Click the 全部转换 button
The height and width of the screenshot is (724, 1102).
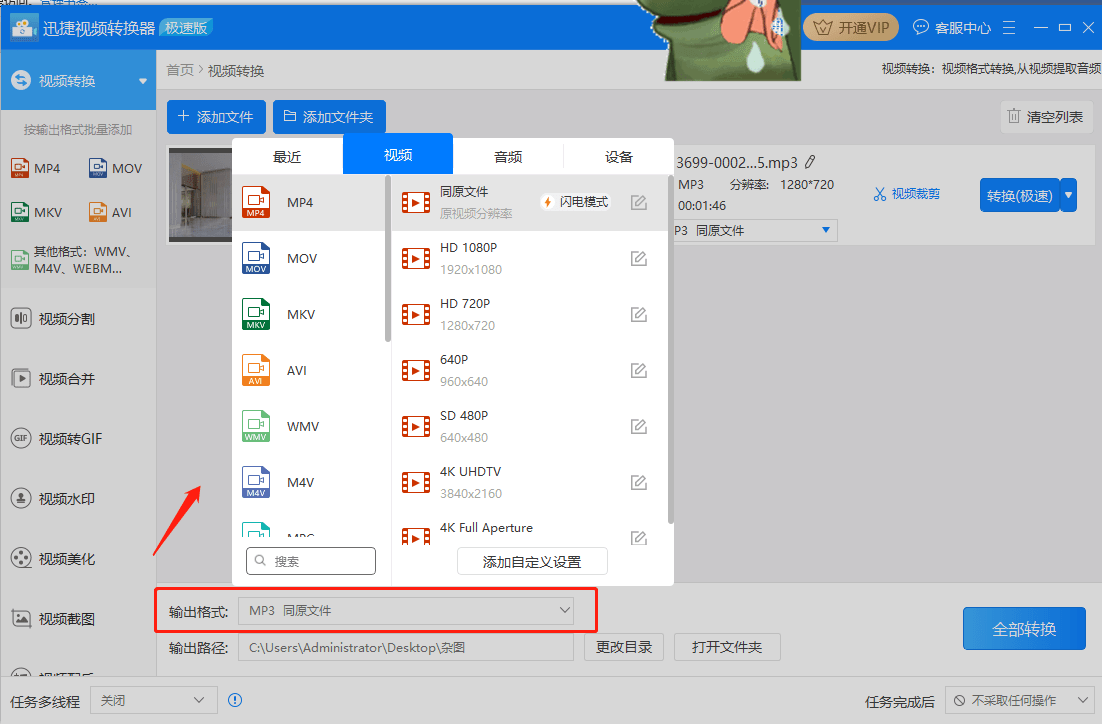coord(1023,629)
